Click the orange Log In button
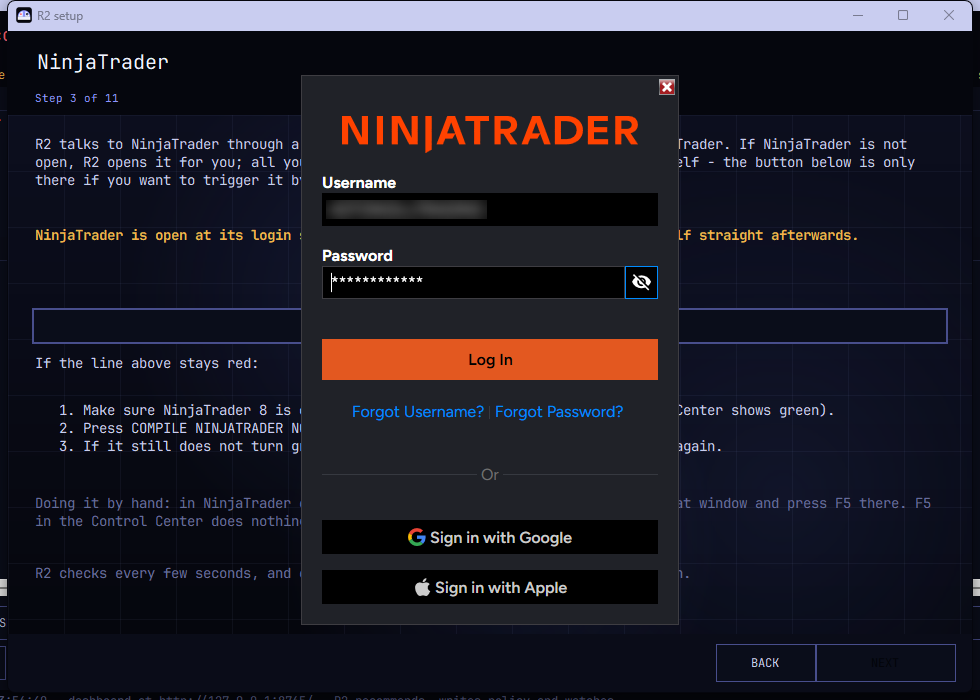This screenshot has height=700, width=980. 489,359
